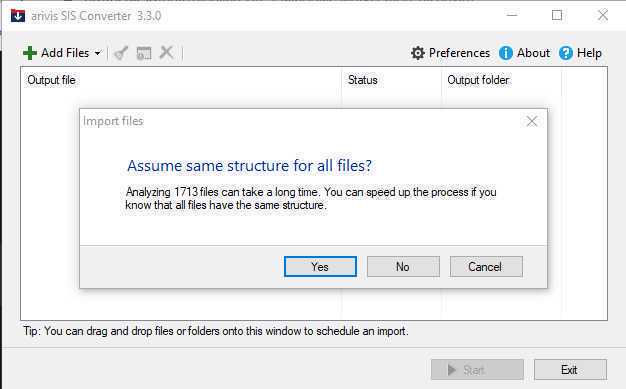Image resolution: width=626 pixels, height=389 pixels.
Task: Click the Add Files text label
Action: 65,53
